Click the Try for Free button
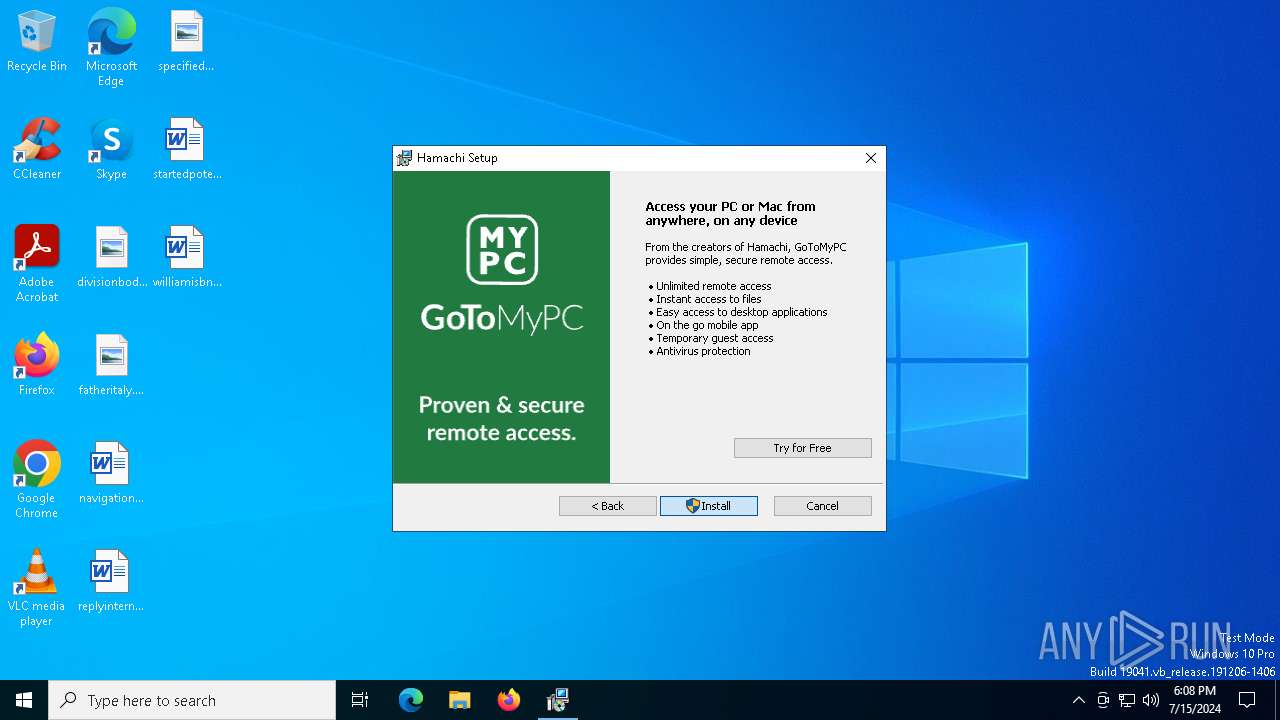The width and height of the screenshot is (1280, 720). click(802, 448)
